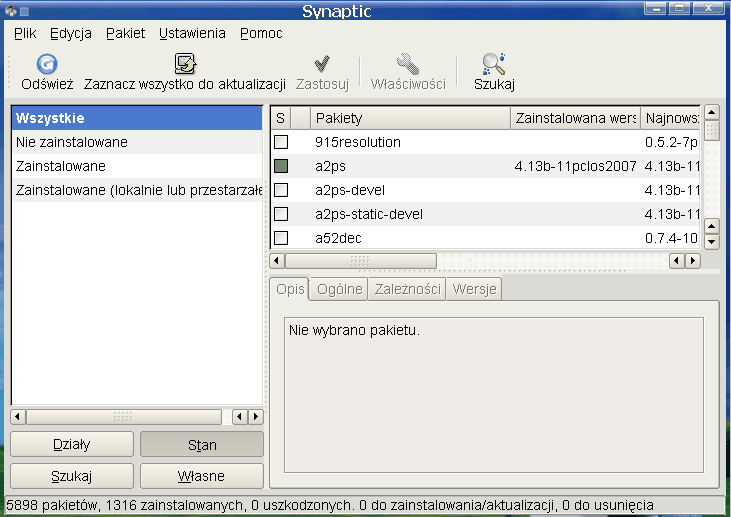Open the Pomoc menu

pos(261,33)
